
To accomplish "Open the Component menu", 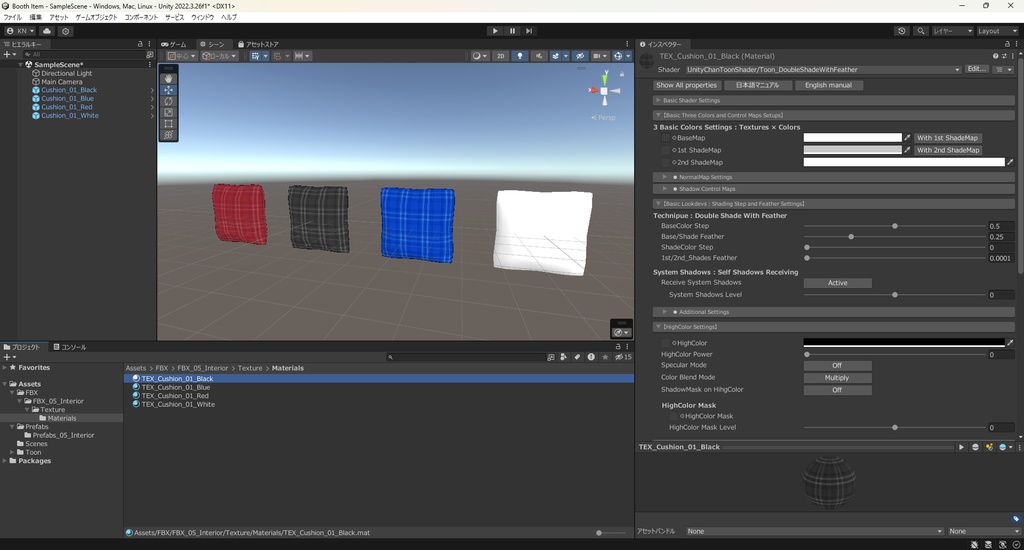I will (x=141, y=17).
